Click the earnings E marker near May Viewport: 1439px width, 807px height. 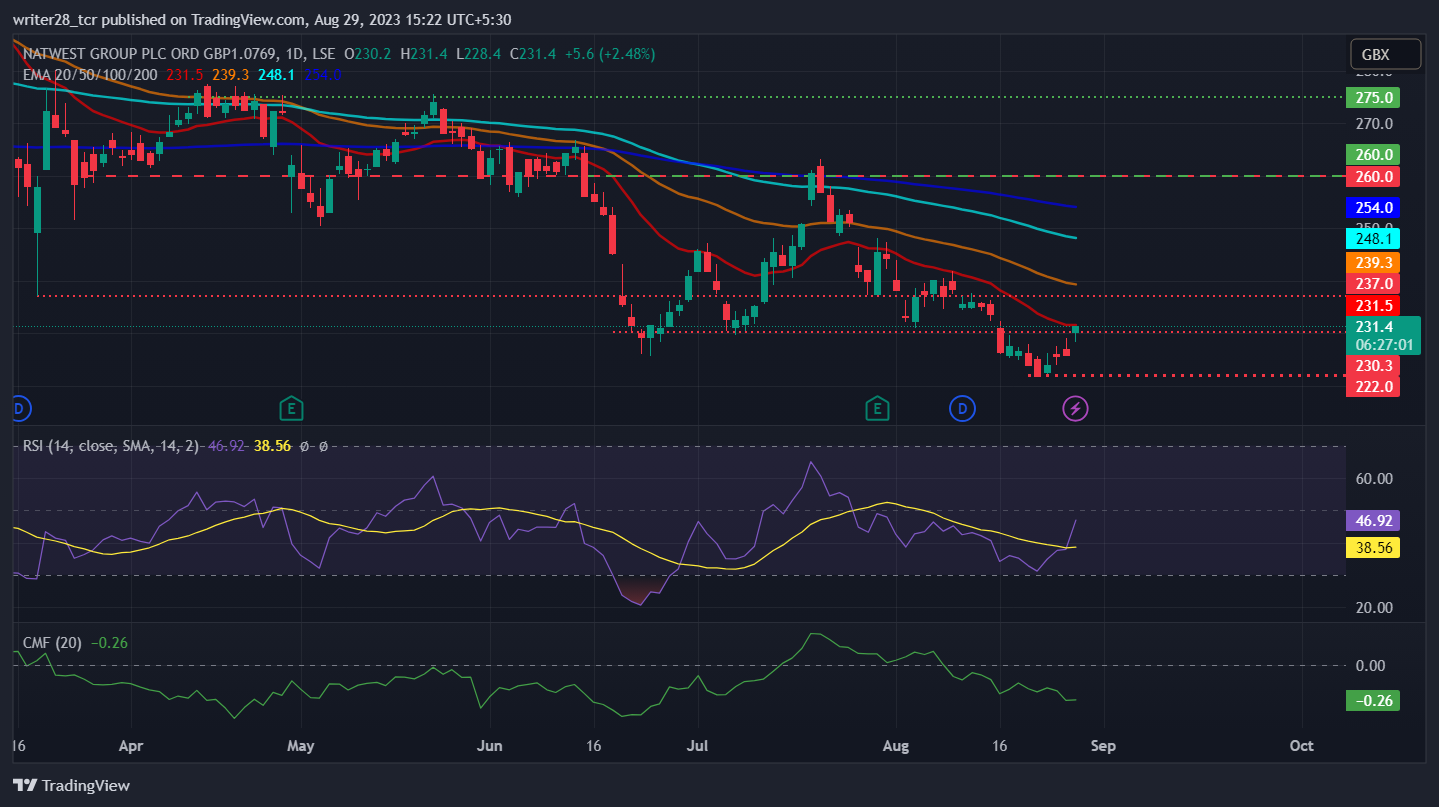[291, 408]
